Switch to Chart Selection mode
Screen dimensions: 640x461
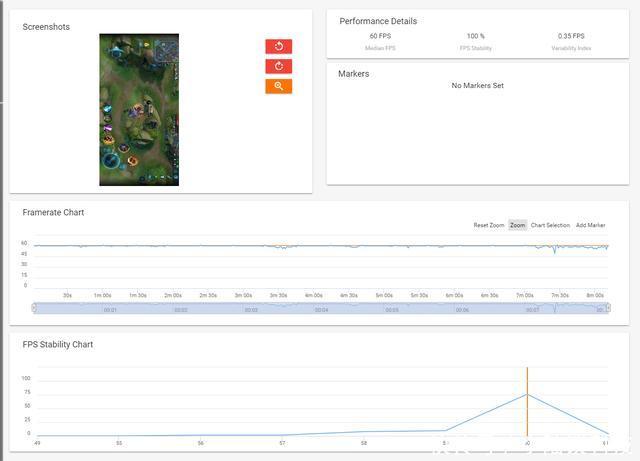point(550,225)
